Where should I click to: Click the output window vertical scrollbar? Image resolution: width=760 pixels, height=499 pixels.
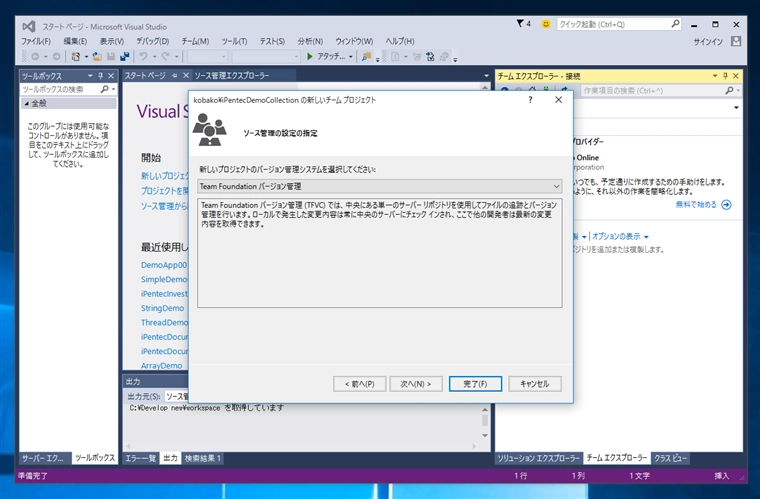485,422
